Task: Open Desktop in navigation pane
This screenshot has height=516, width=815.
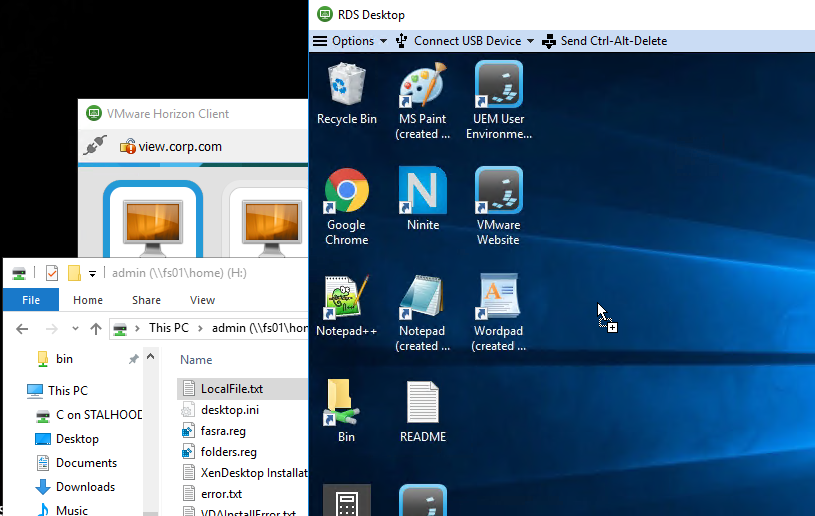Action: [x=77, y=439]
